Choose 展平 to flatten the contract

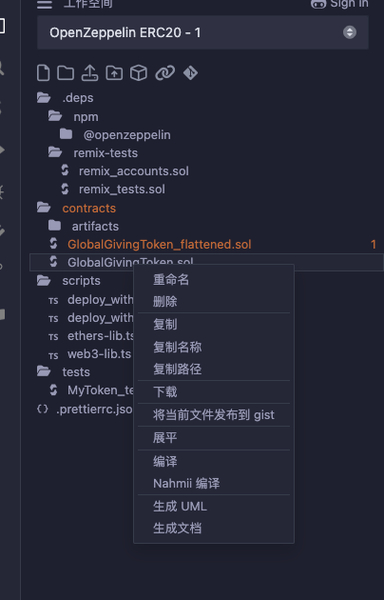[165, 438]
